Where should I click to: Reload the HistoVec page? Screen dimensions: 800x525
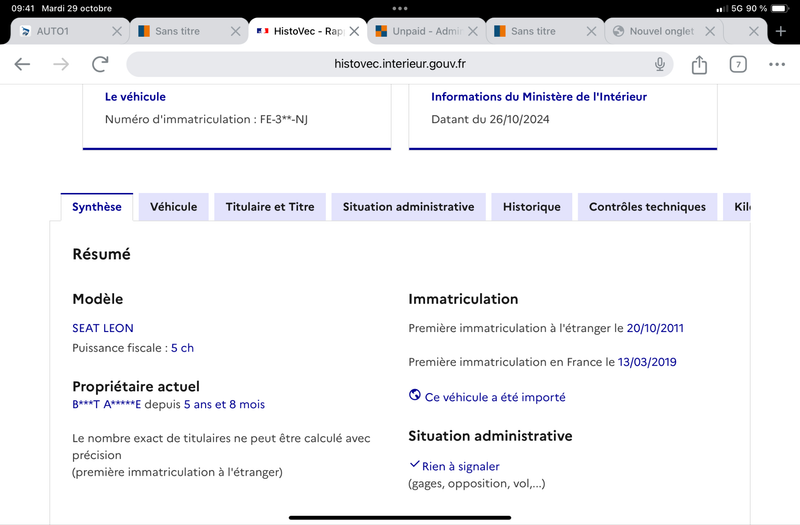101,64
